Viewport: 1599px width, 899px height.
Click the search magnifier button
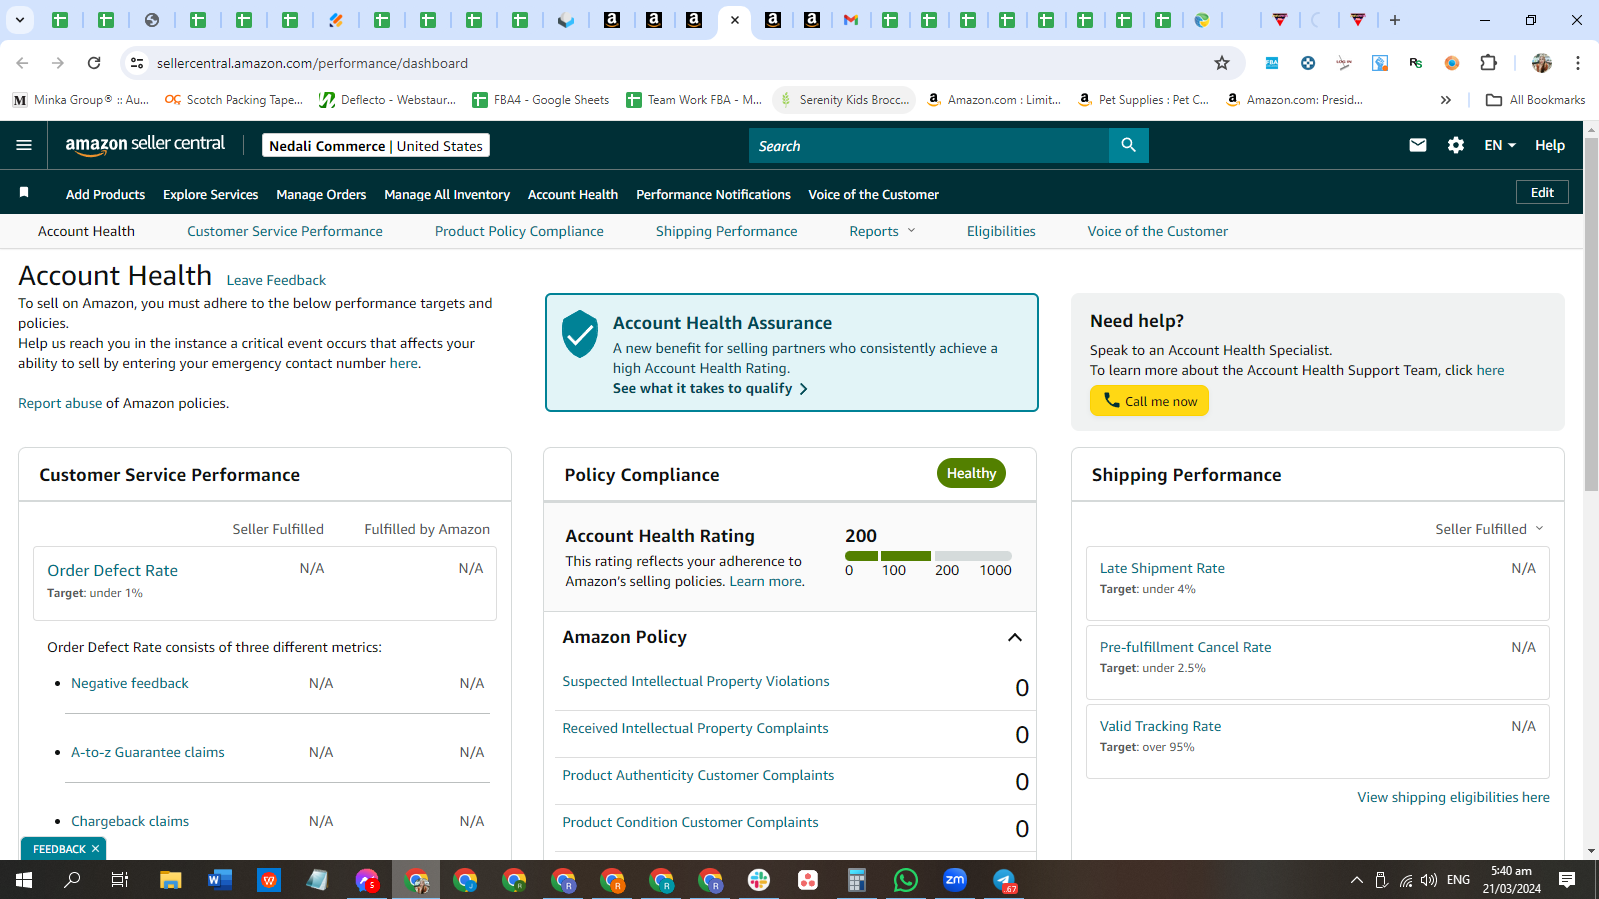pos(1128,146)
